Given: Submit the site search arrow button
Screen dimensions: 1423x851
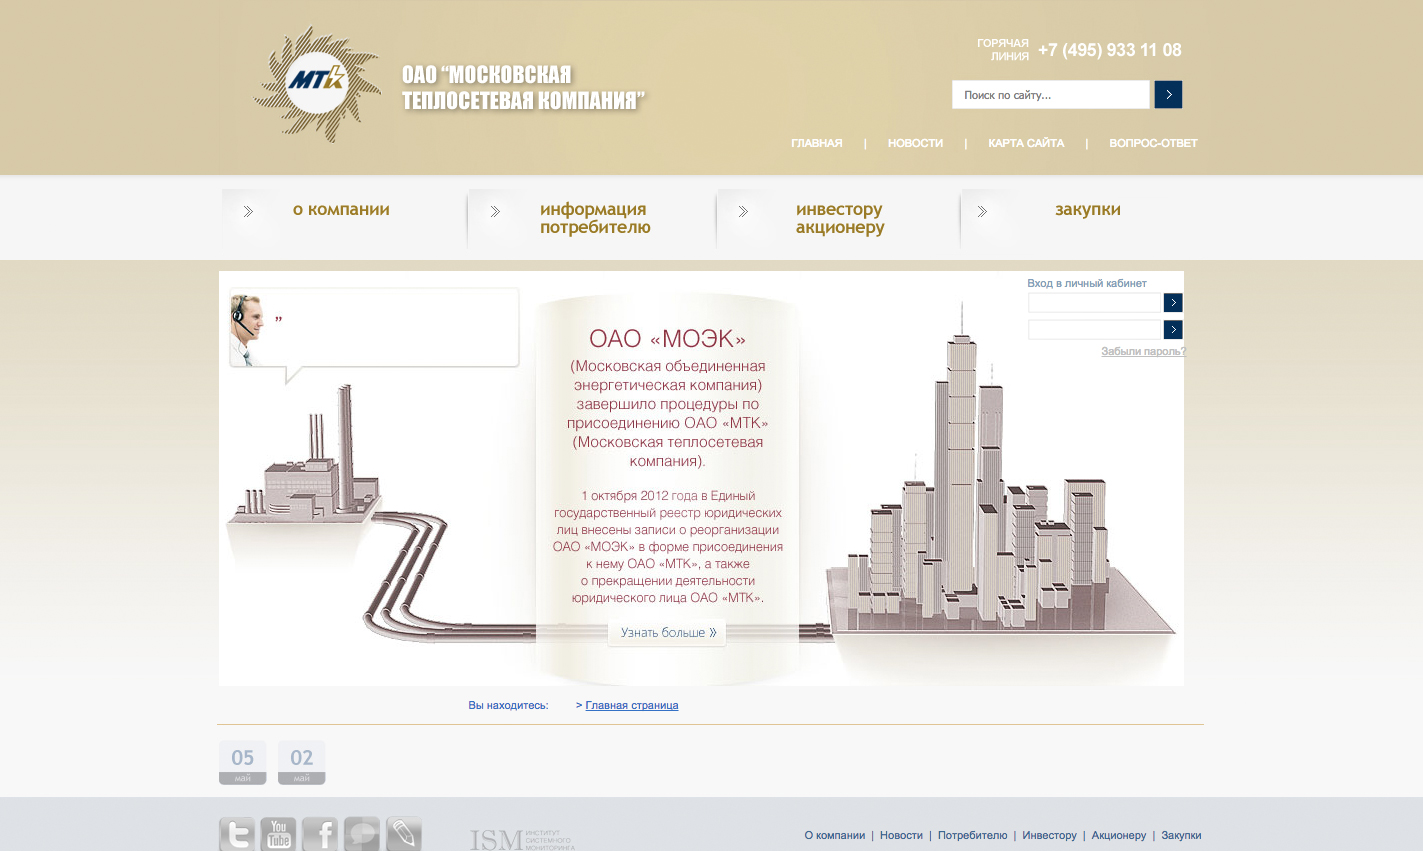Looking at the screenshot, I should click(x=1168, y=94).
